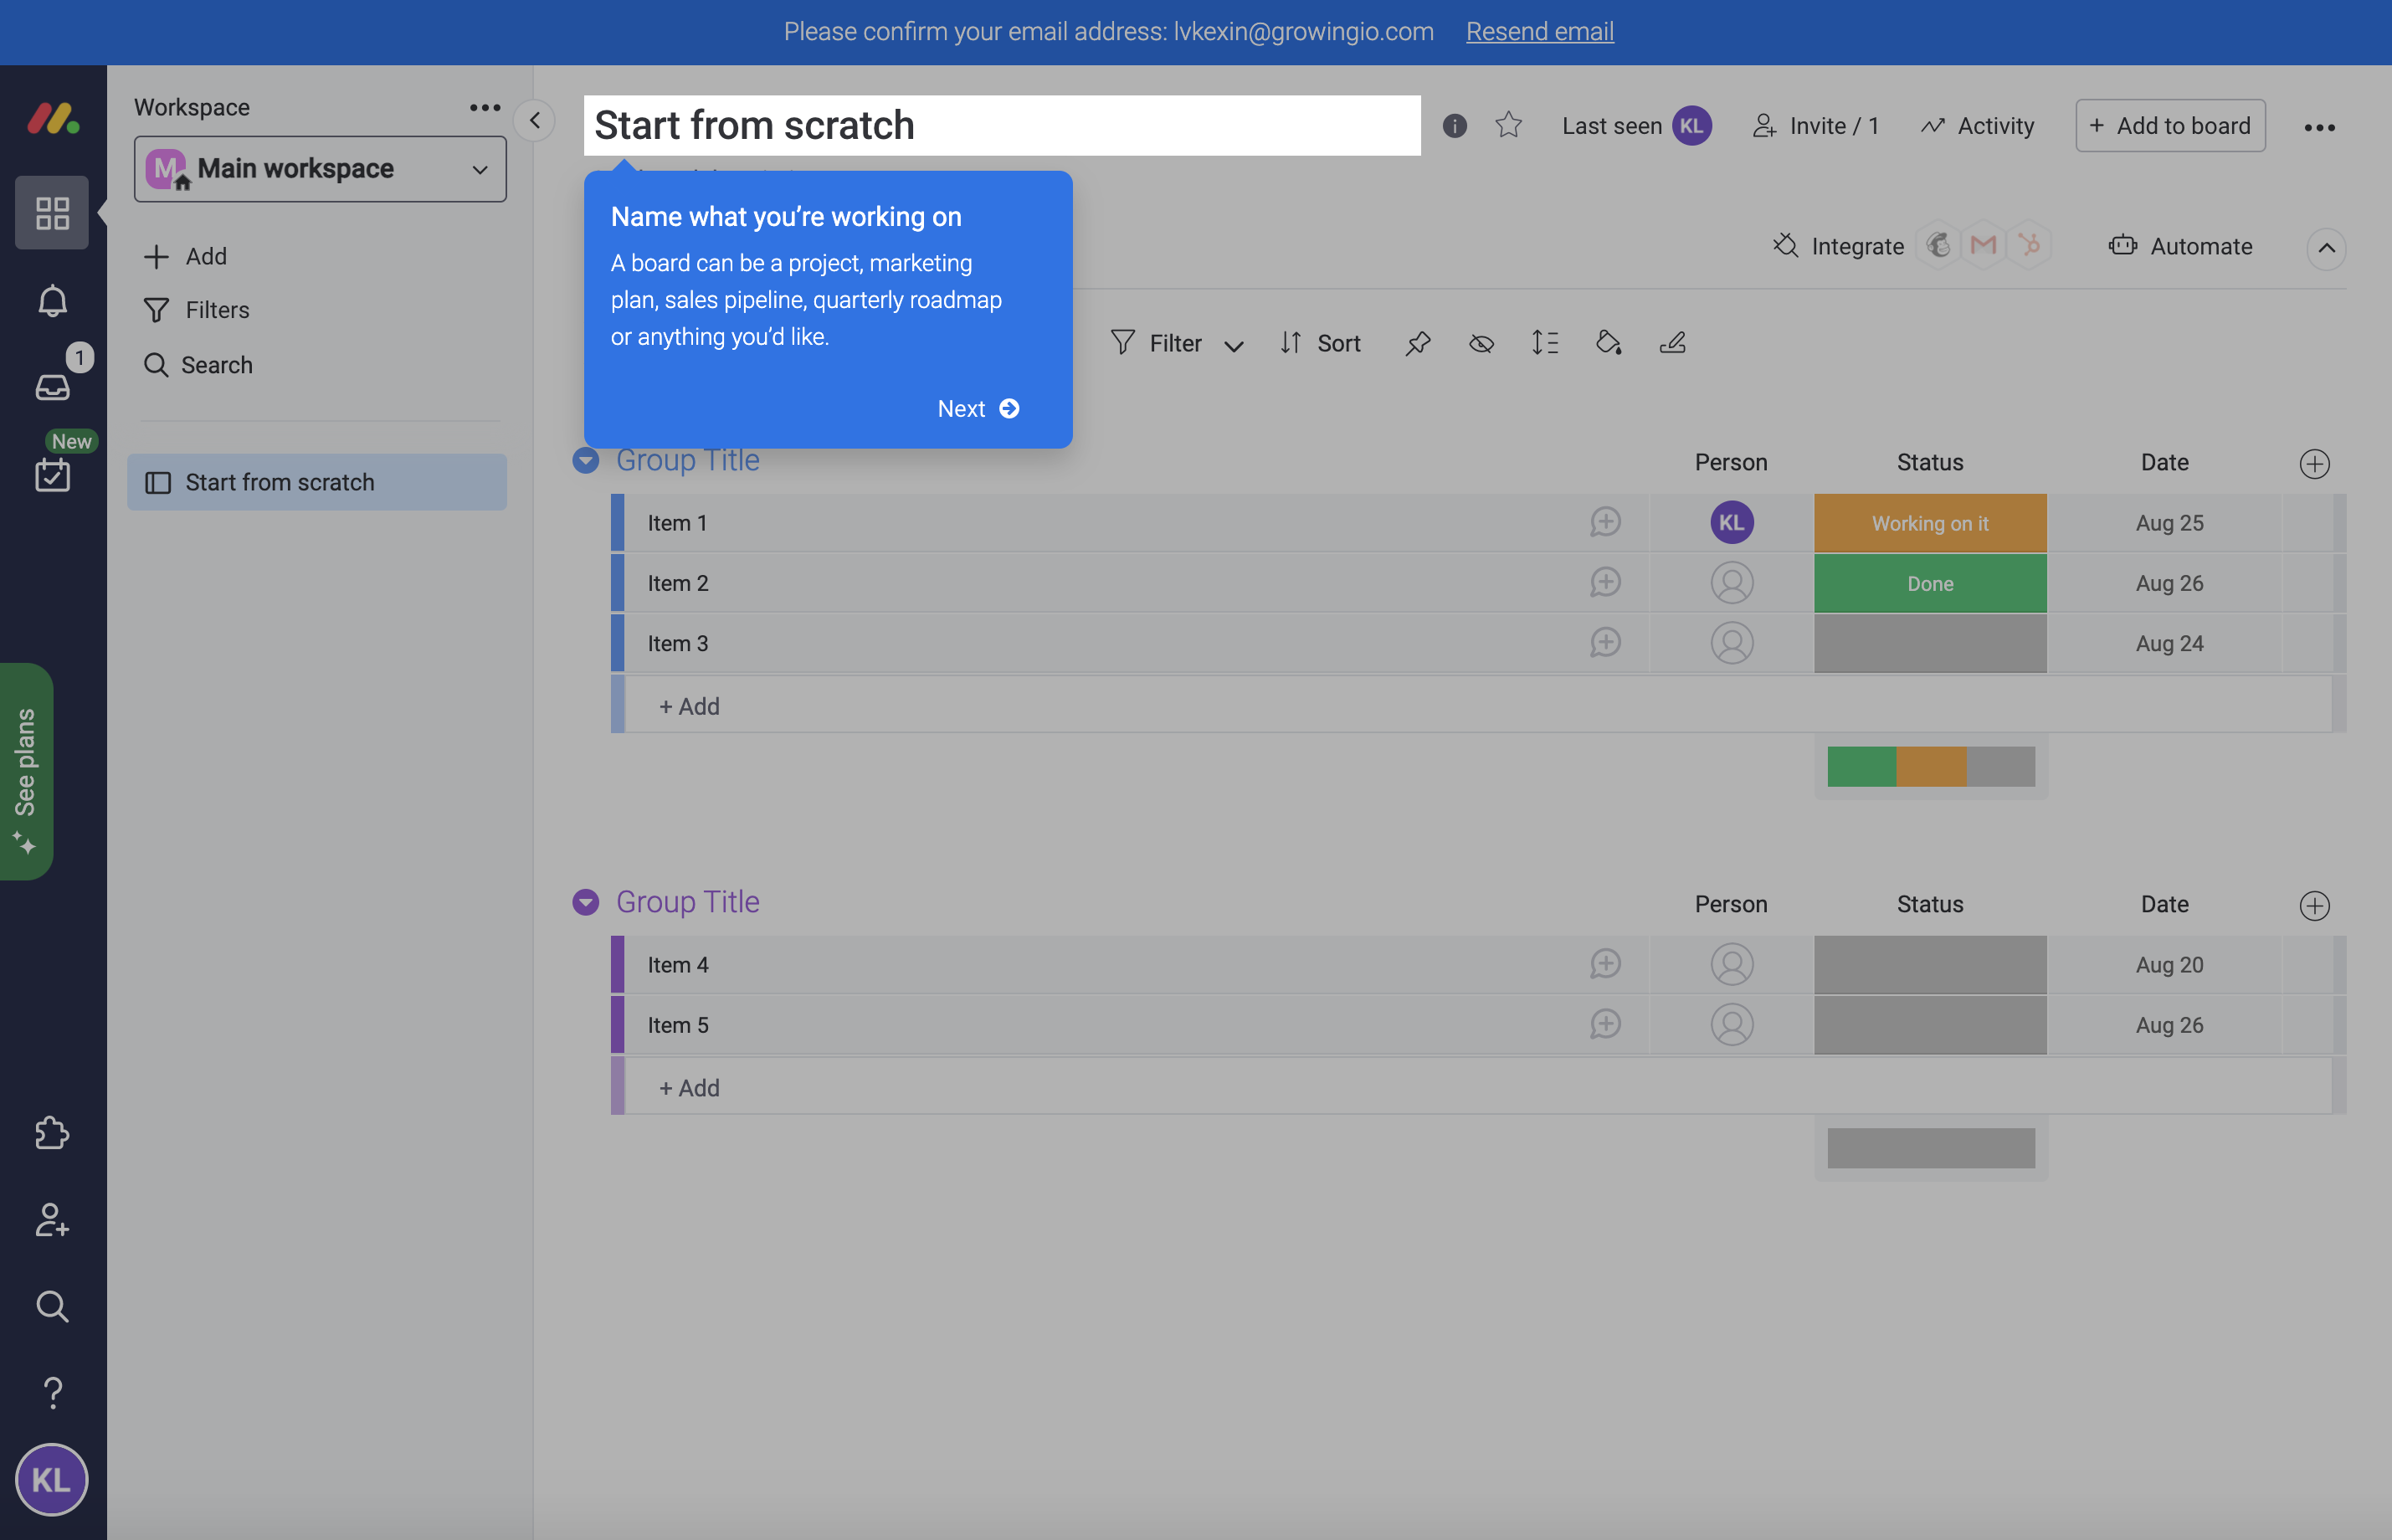
Task: Open the search magnifier in left rail
Action: pyautogui.click(x=52, y=1306)
